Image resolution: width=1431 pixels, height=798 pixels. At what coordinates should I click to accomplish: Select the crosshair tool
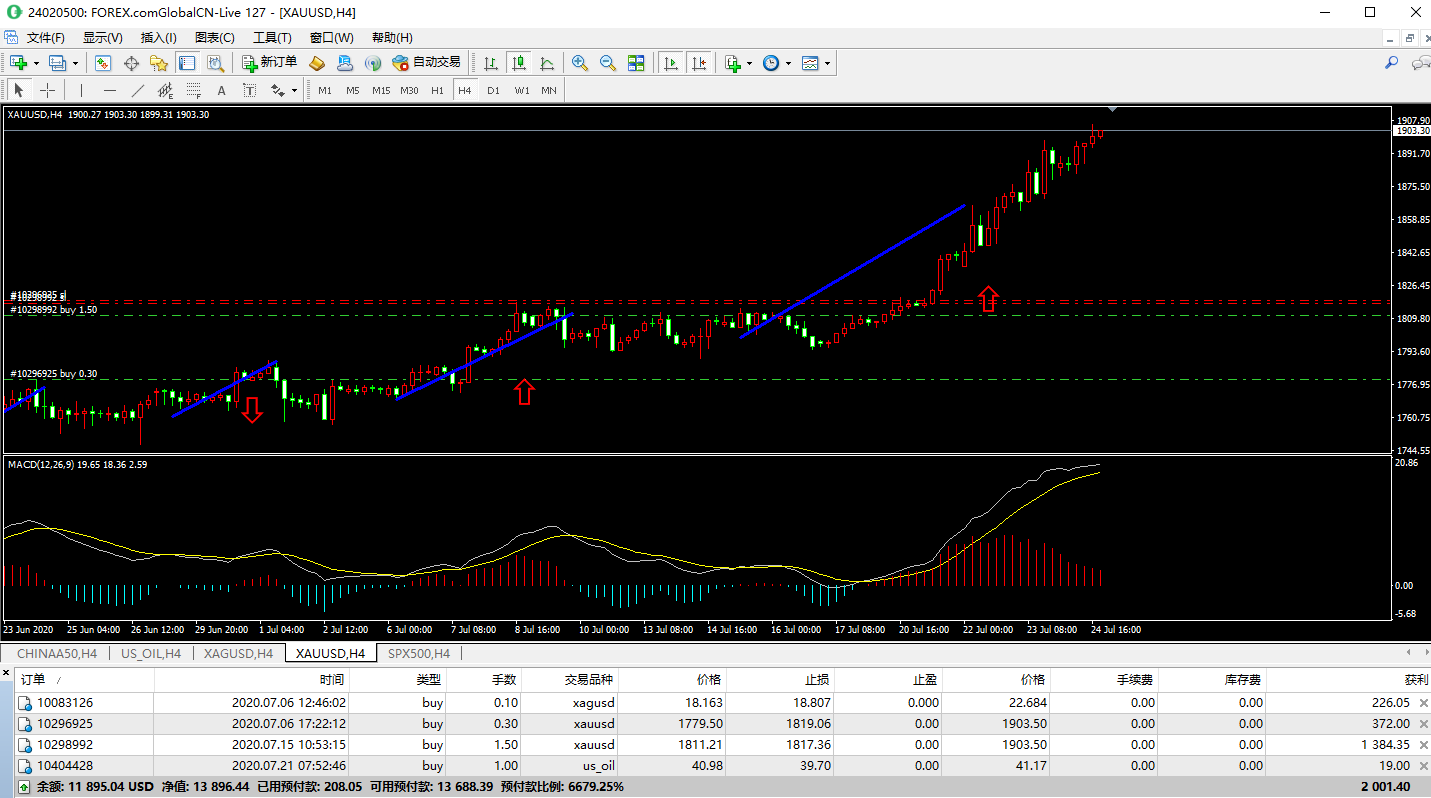click(47, 90)
